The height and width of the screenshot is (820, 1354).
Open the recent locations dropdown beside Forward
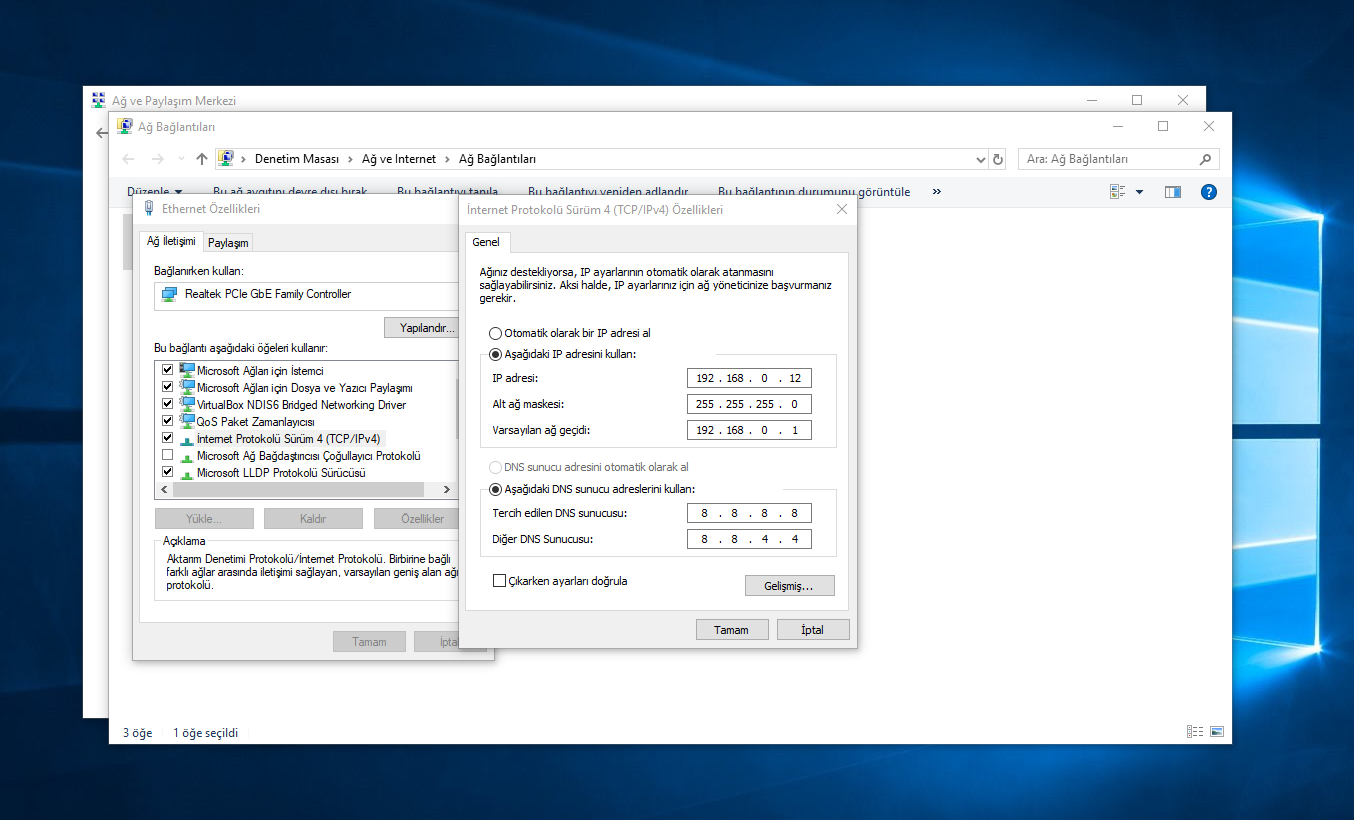pyautogui.click(x=181, y=159)
